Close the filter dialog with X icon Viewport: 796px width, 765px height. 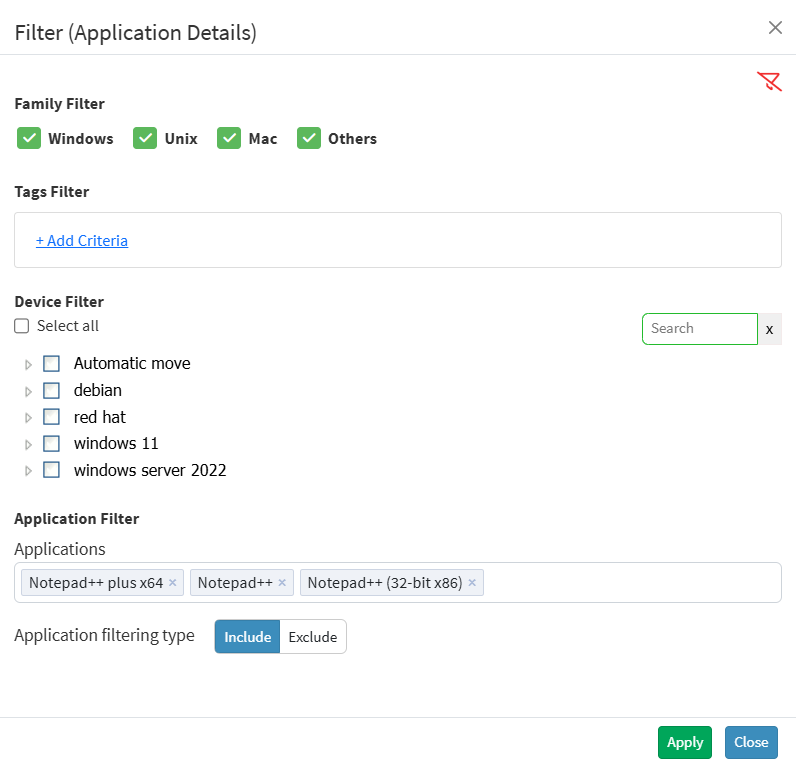(x=775, y=28)
